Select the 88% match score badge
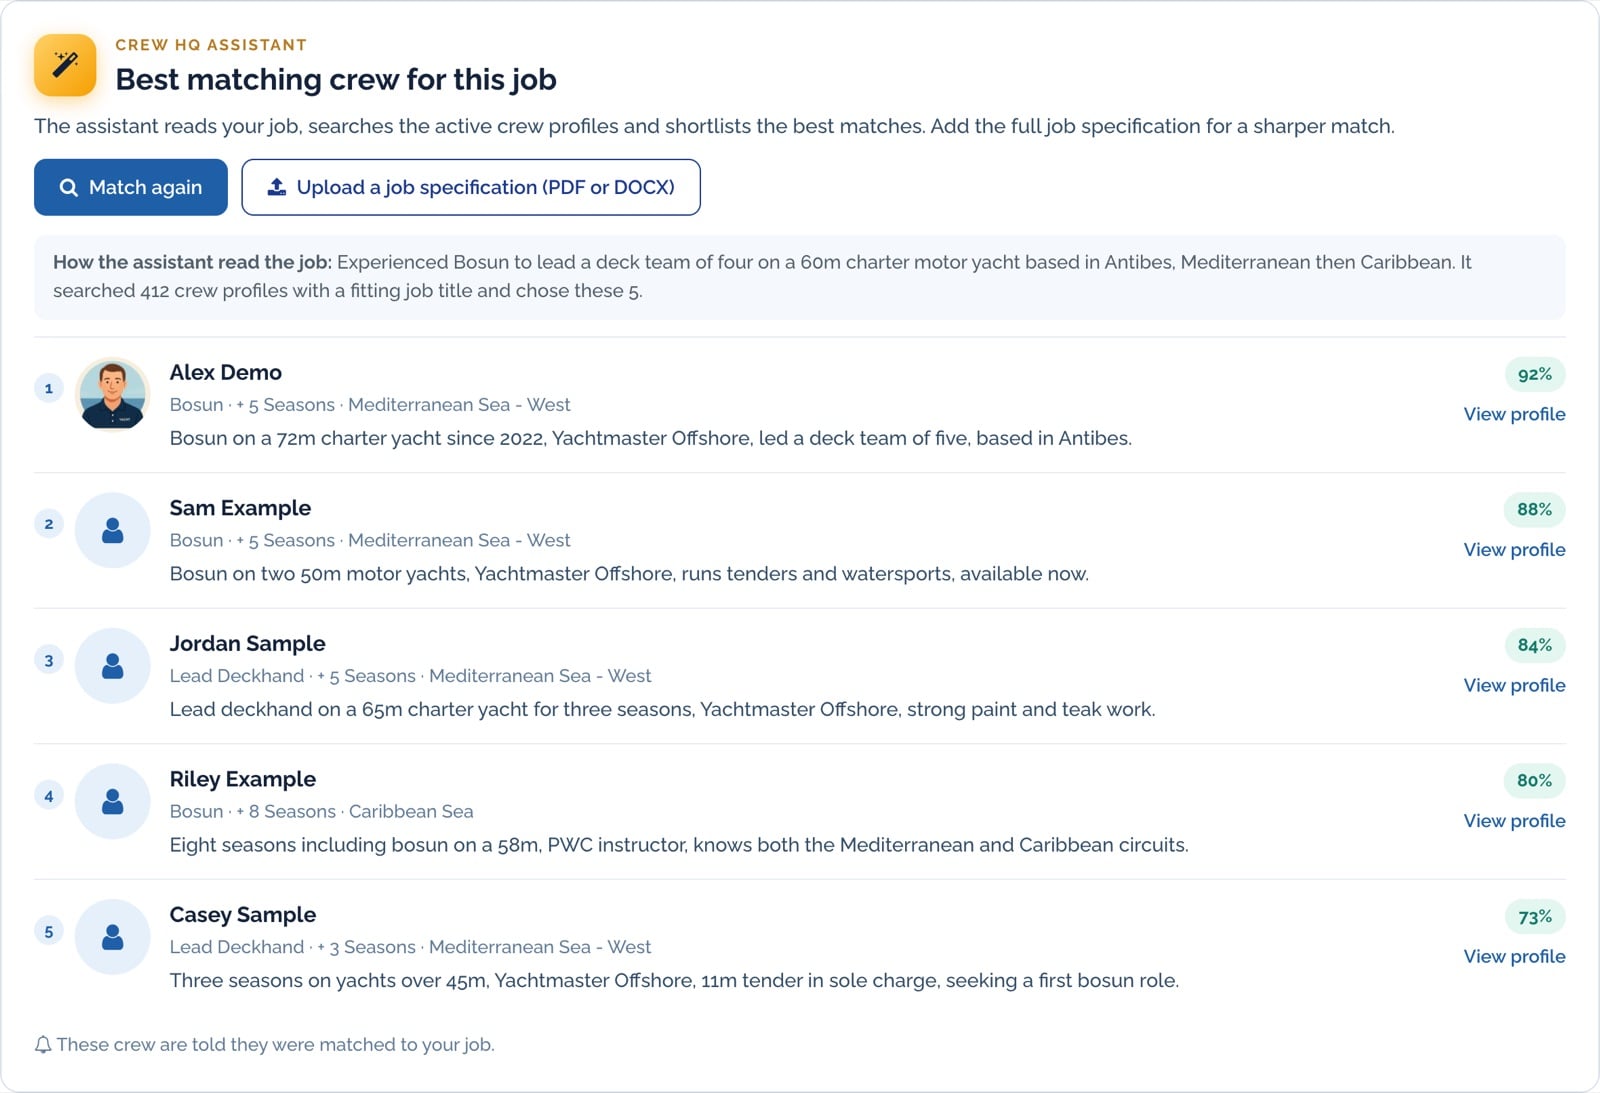The width and height of the screenshot is (1600, 1093). (x=1535, y=509)
